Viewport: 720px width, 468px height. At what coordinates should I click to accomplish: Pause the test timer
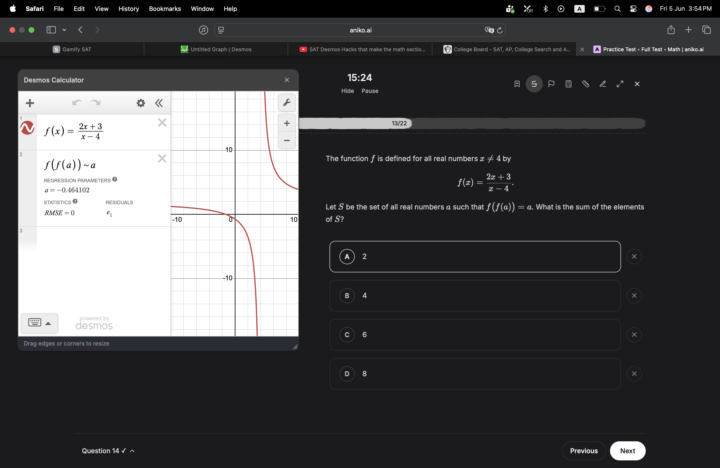pyautogui.click(x=370, y=91)
